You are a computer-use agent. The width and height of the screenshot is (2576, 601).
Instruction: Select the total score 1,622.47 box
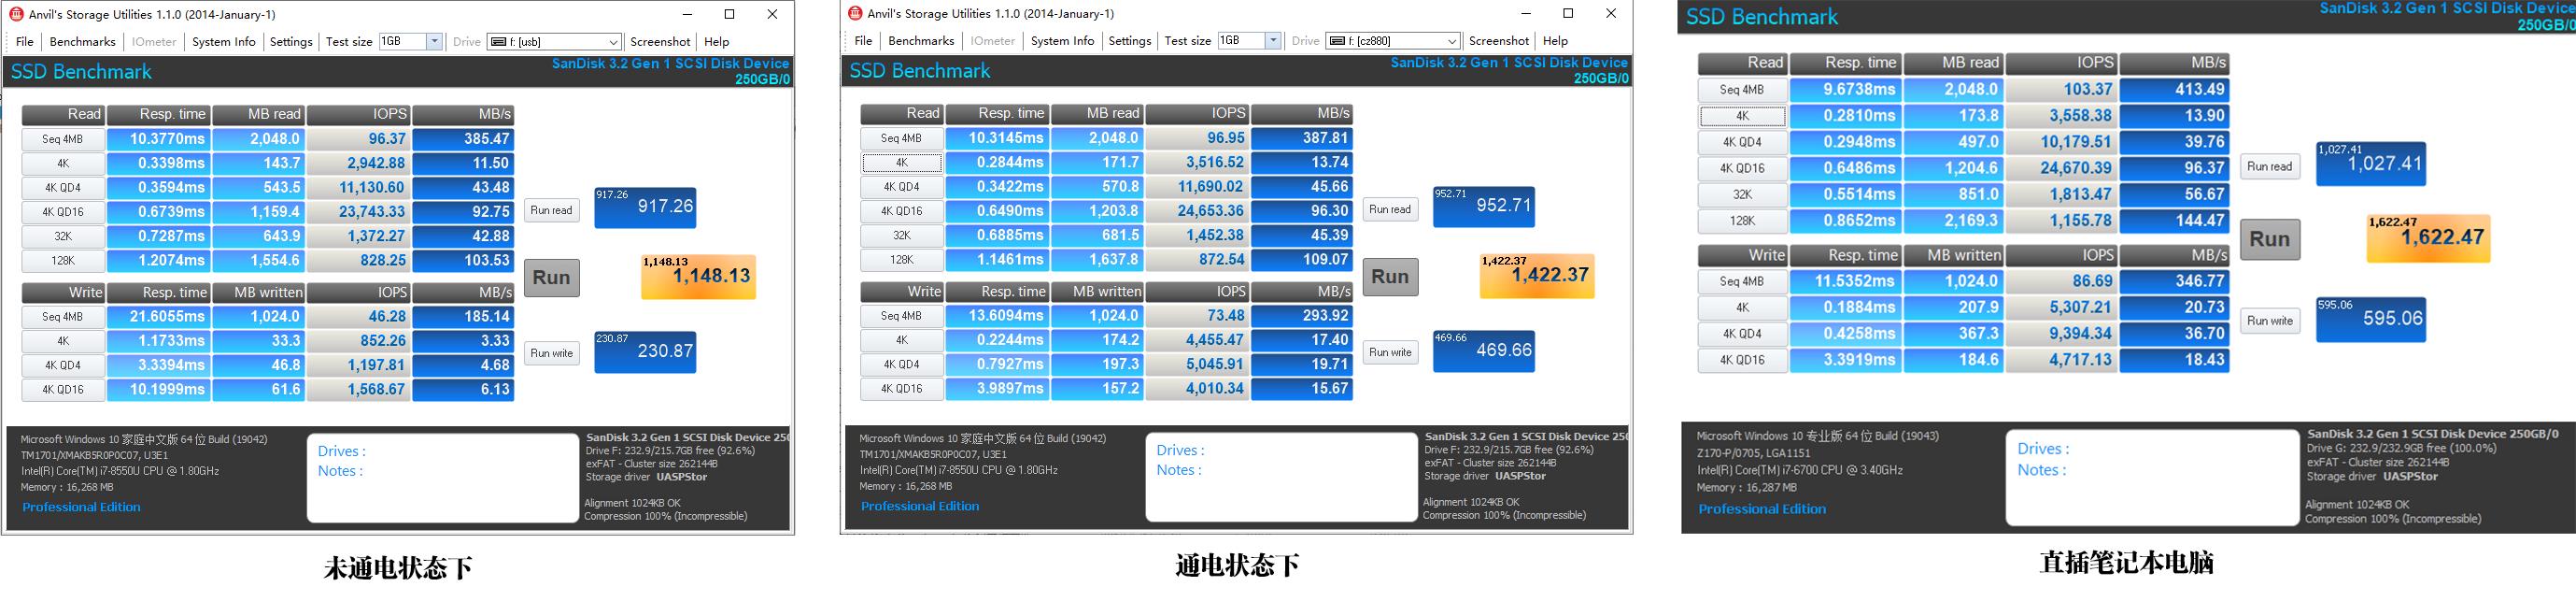click(x=2428, y=239)
